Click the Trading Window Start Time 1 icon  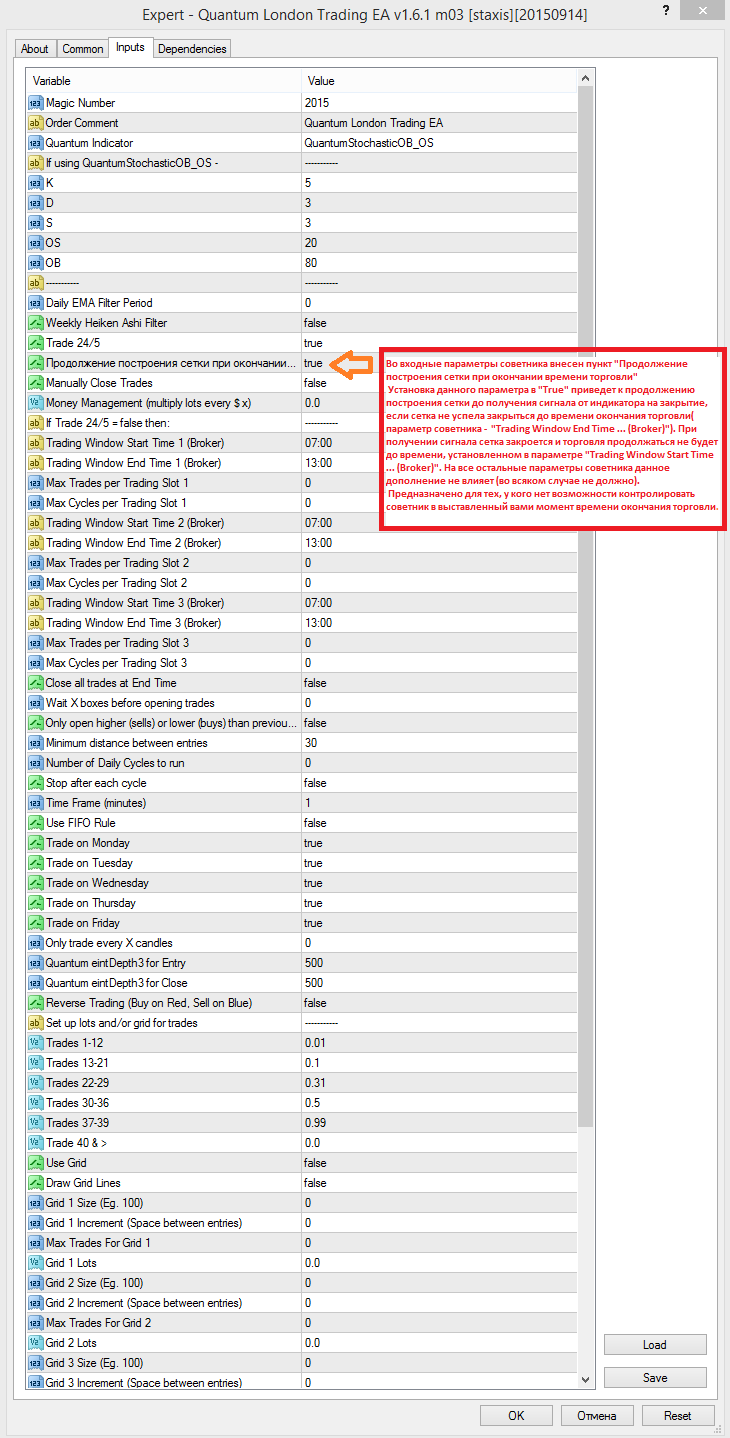(35, 443)
